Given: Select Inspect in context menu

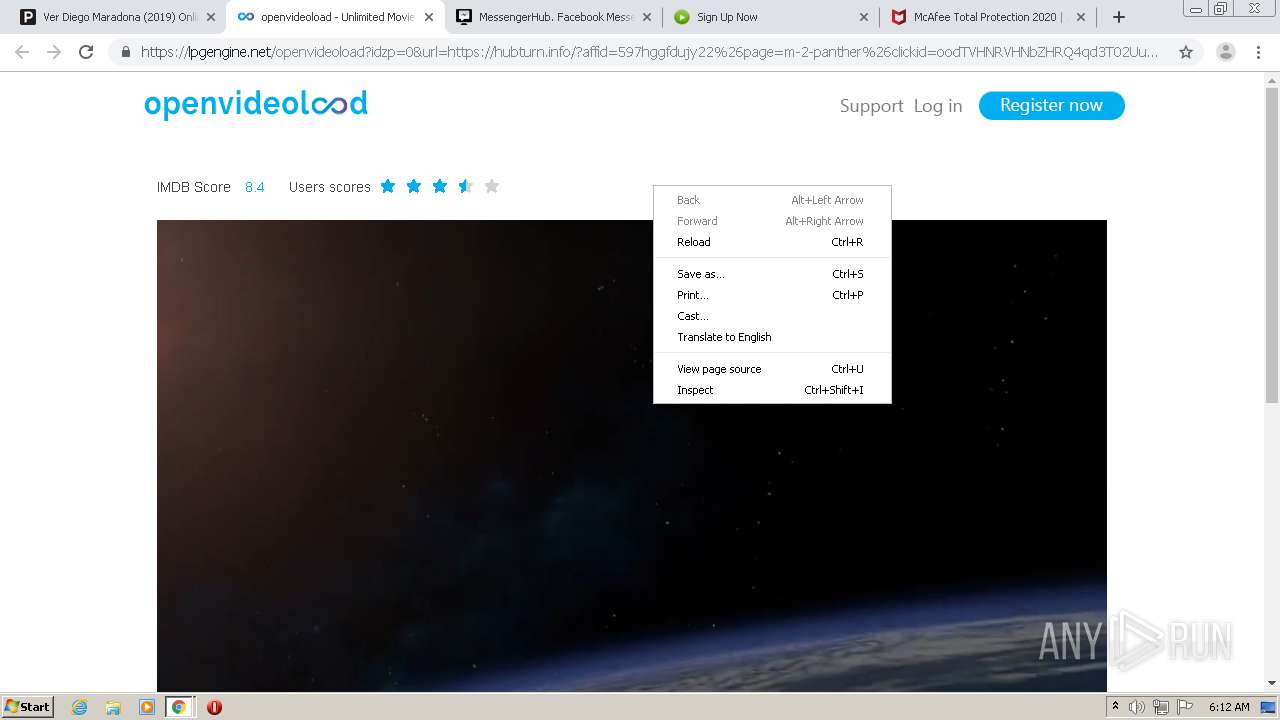Looking at the screenshot, I should pos(772,390).
